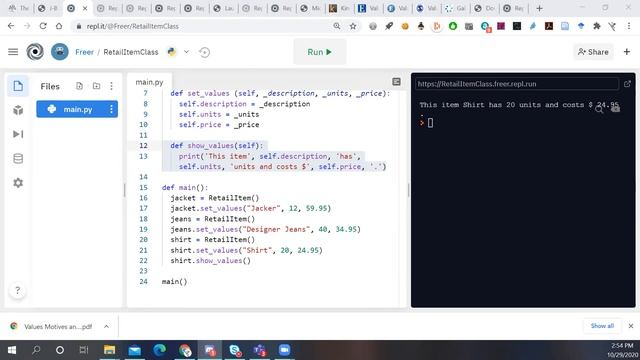Expand the downloaded PDF options chevron
The width and height of the screenshot is (640, 360).
click(x=106, y=327)
